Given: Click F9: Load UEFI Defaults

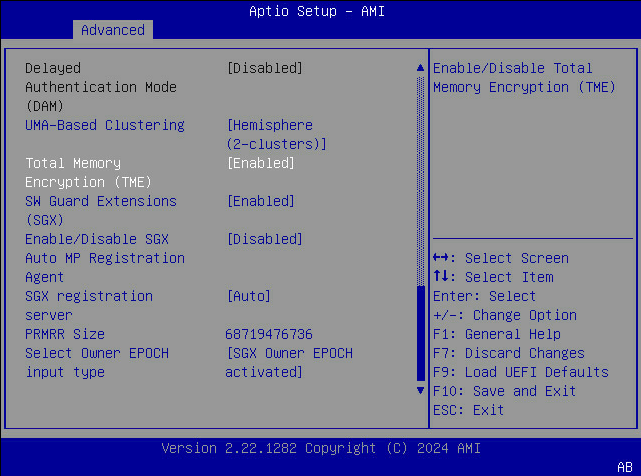Looking at the screenshot, I should pos(520,372).
